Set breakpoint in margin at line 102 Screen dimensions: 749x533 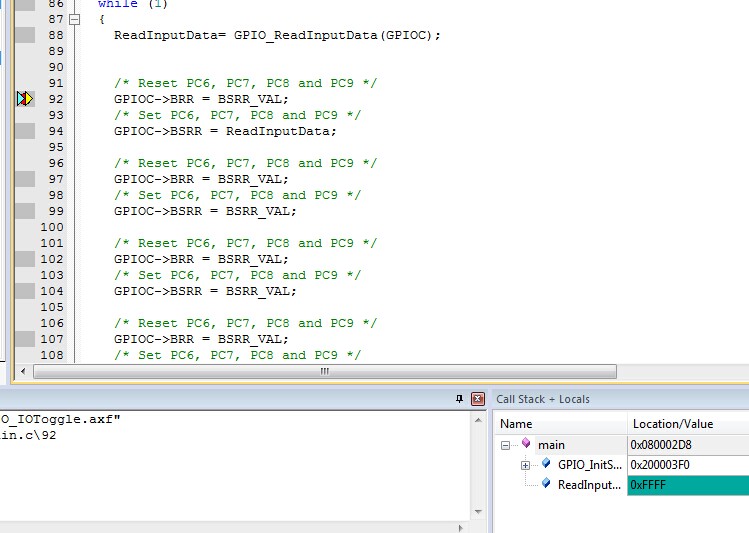click(x=25, y=259)
